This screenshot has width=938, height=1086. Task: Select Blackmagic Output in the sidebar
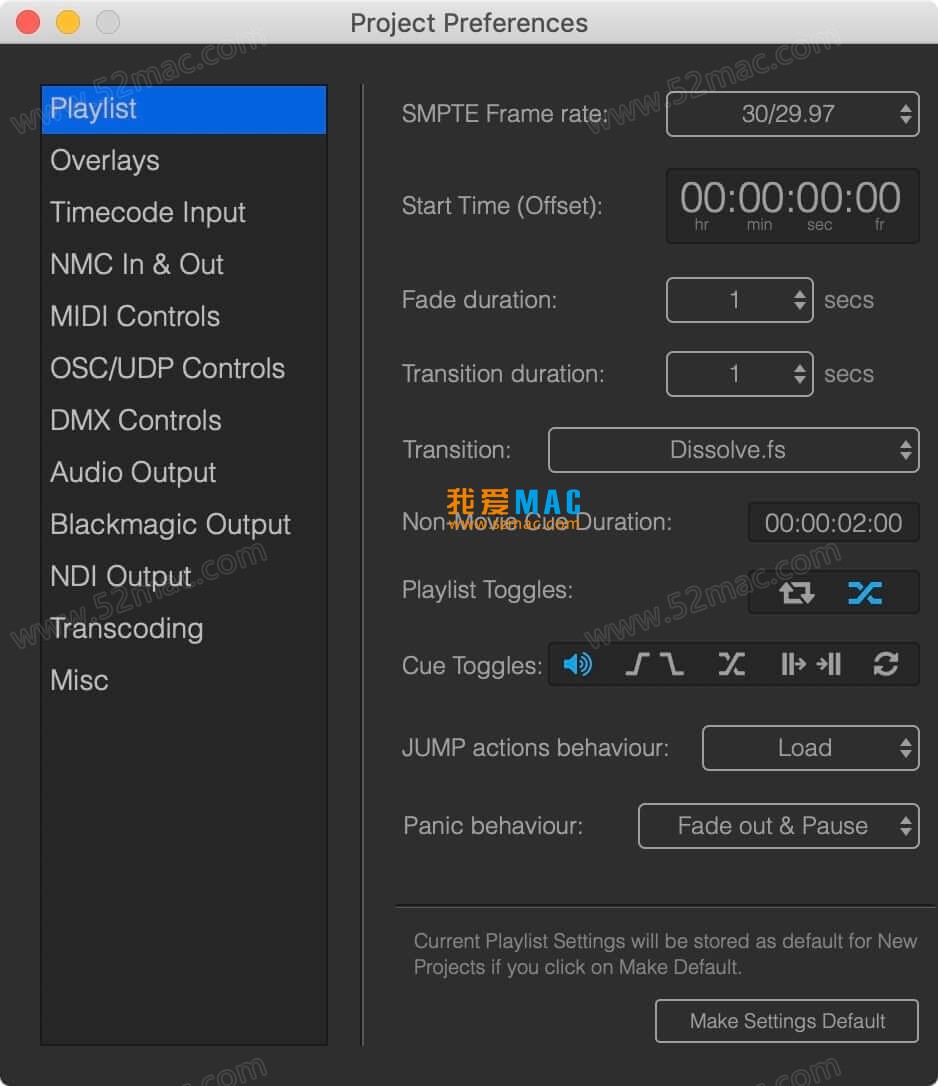184,524
